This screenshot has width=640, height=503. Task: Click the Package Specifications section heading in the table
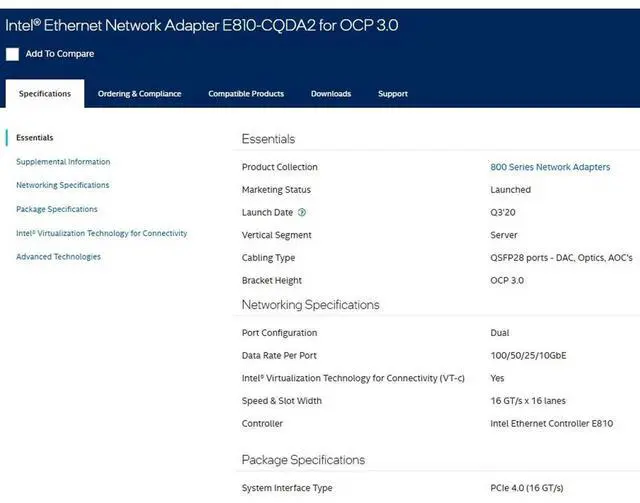tap(303, 460)
